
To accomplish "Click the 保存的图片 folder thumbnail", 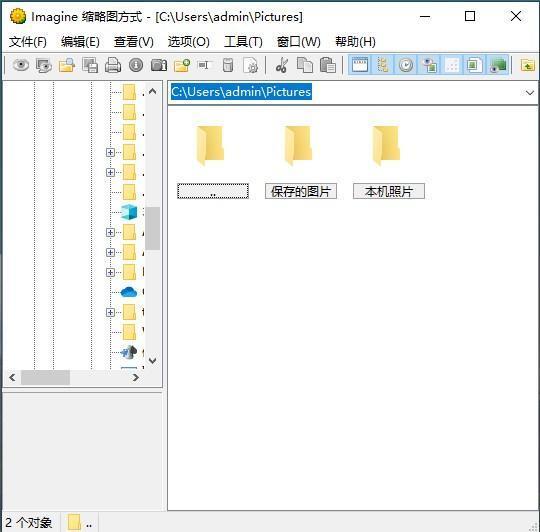I will pyautogui.click(x=298, y=145).
